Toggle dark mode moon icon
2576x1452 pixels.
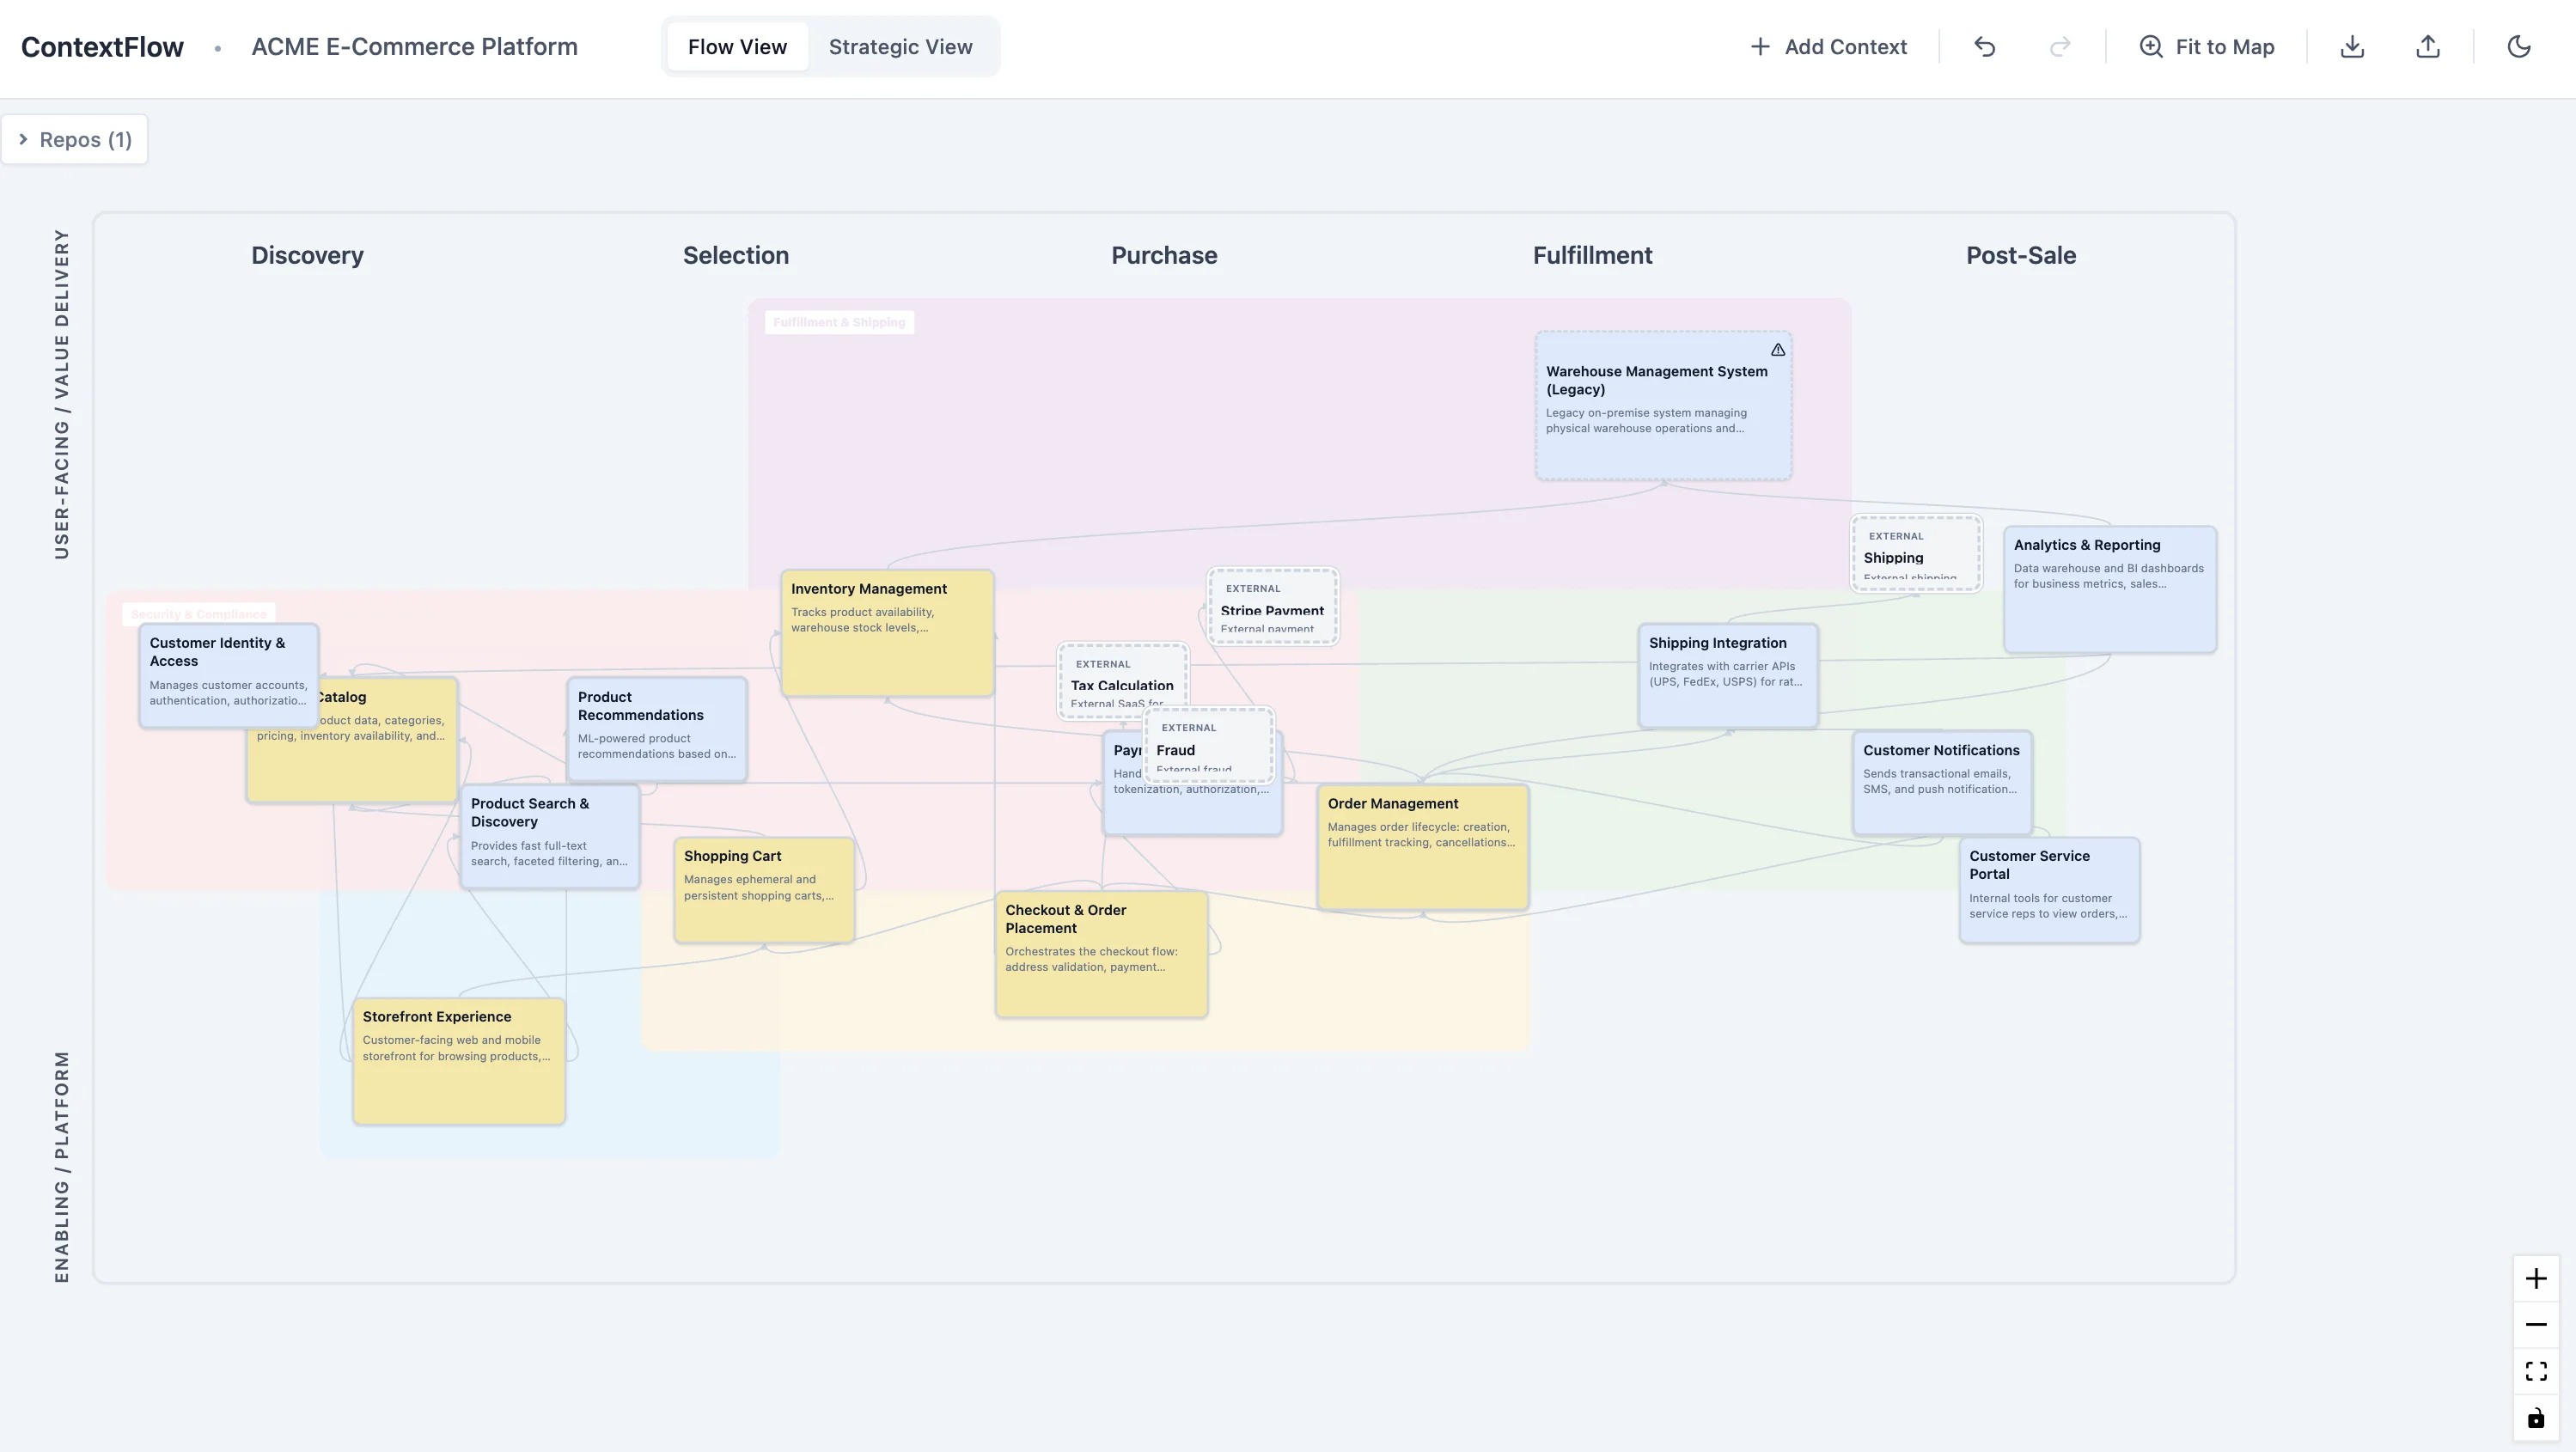[x=2518, y=47]
